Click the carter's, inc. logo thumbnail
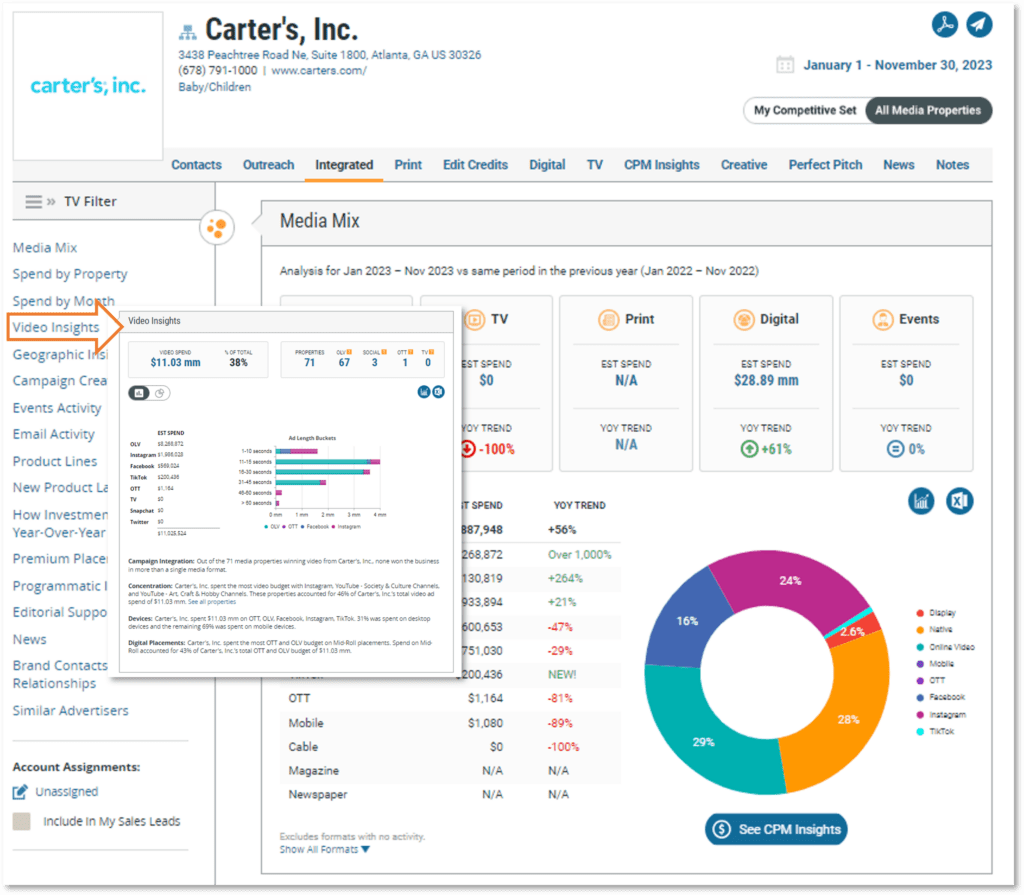Viewport: 1024px width, 895px height. pyautogui.click(x=88, y=86)
